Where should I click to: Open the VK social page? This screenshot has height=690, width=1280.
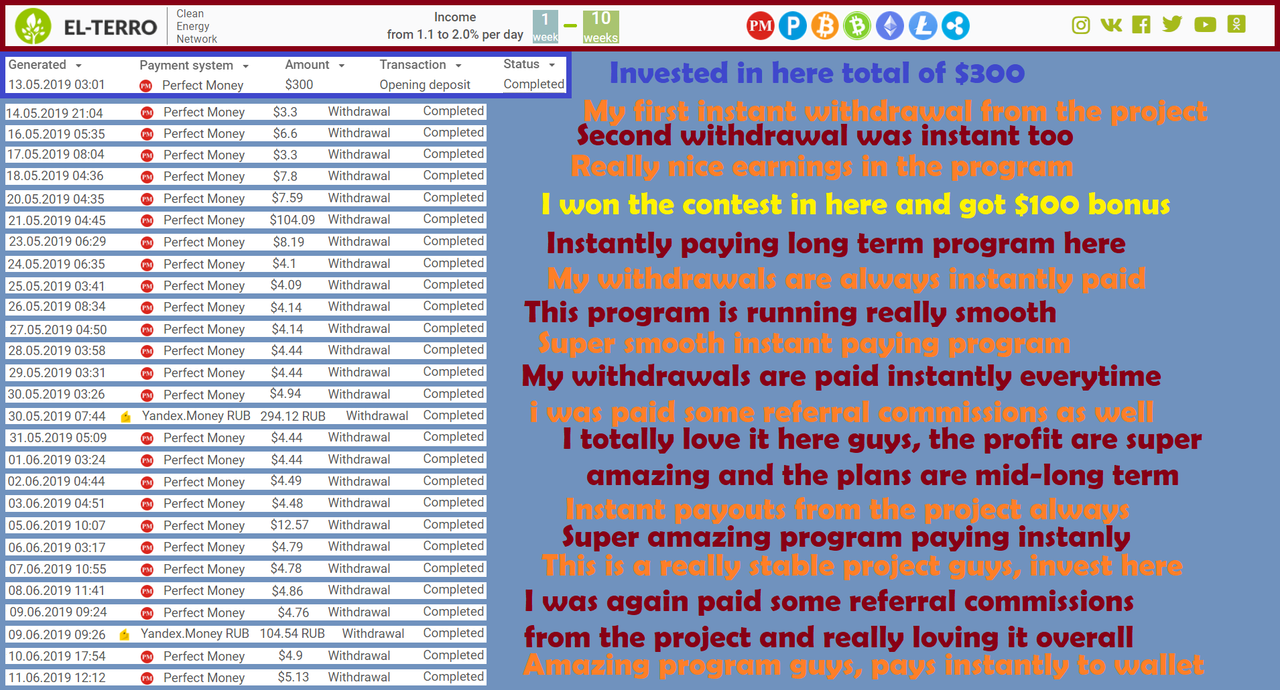pyautogui.click(x=1111, y=25)
